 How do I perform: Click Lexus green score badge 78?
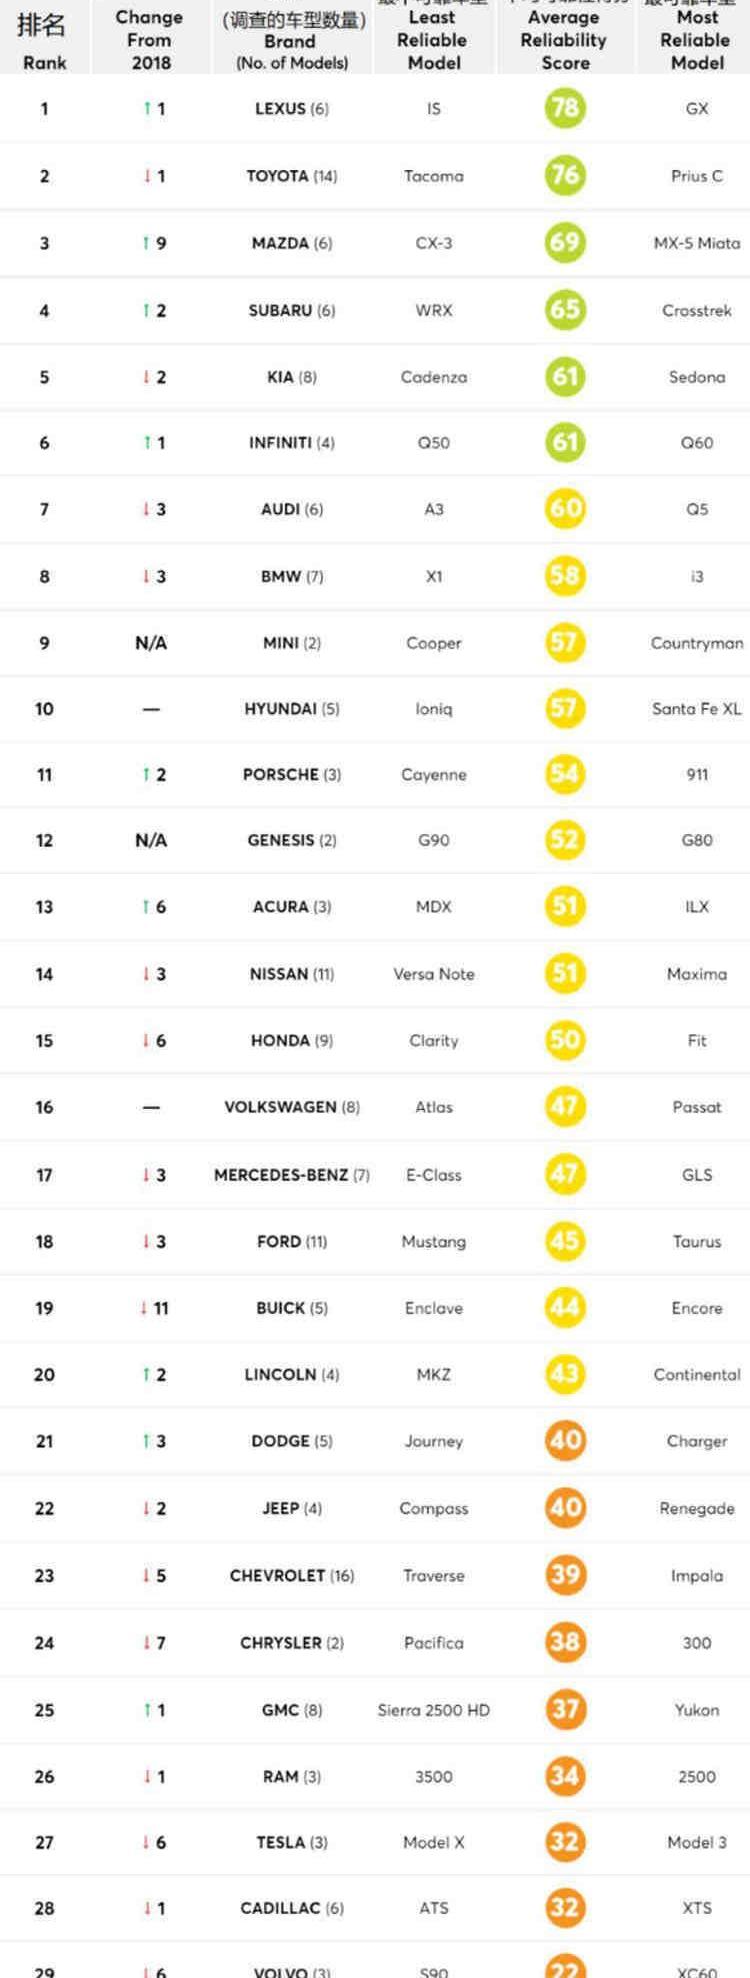pos(565,108)
